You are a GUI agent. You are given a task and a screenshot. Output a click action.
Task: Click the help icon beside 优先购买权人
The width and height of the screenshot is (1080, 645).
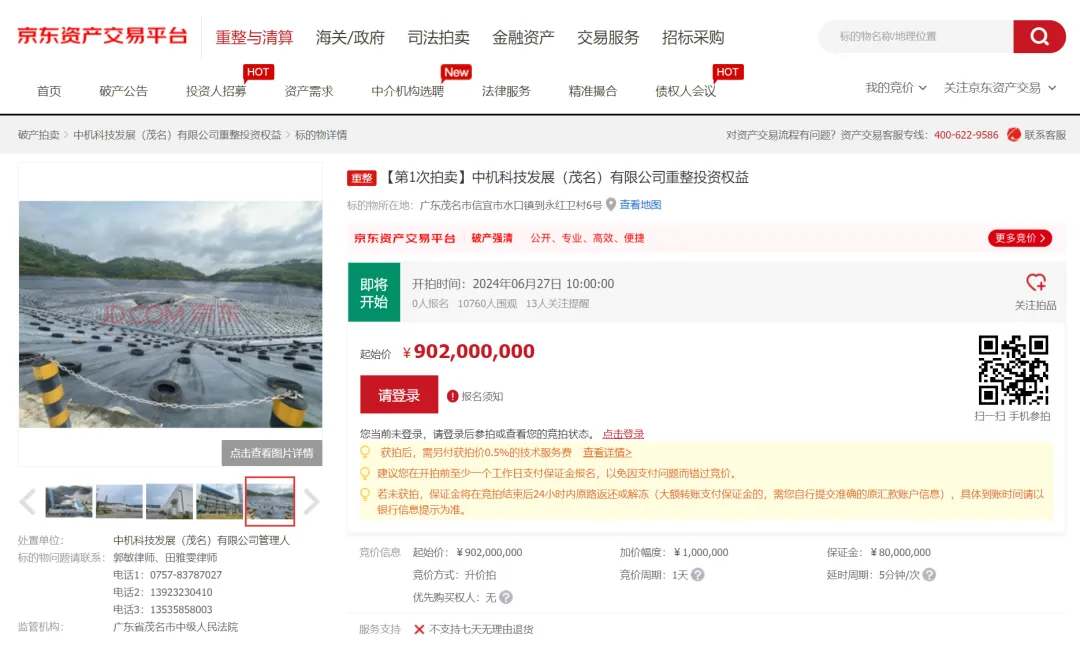point(506,597)
